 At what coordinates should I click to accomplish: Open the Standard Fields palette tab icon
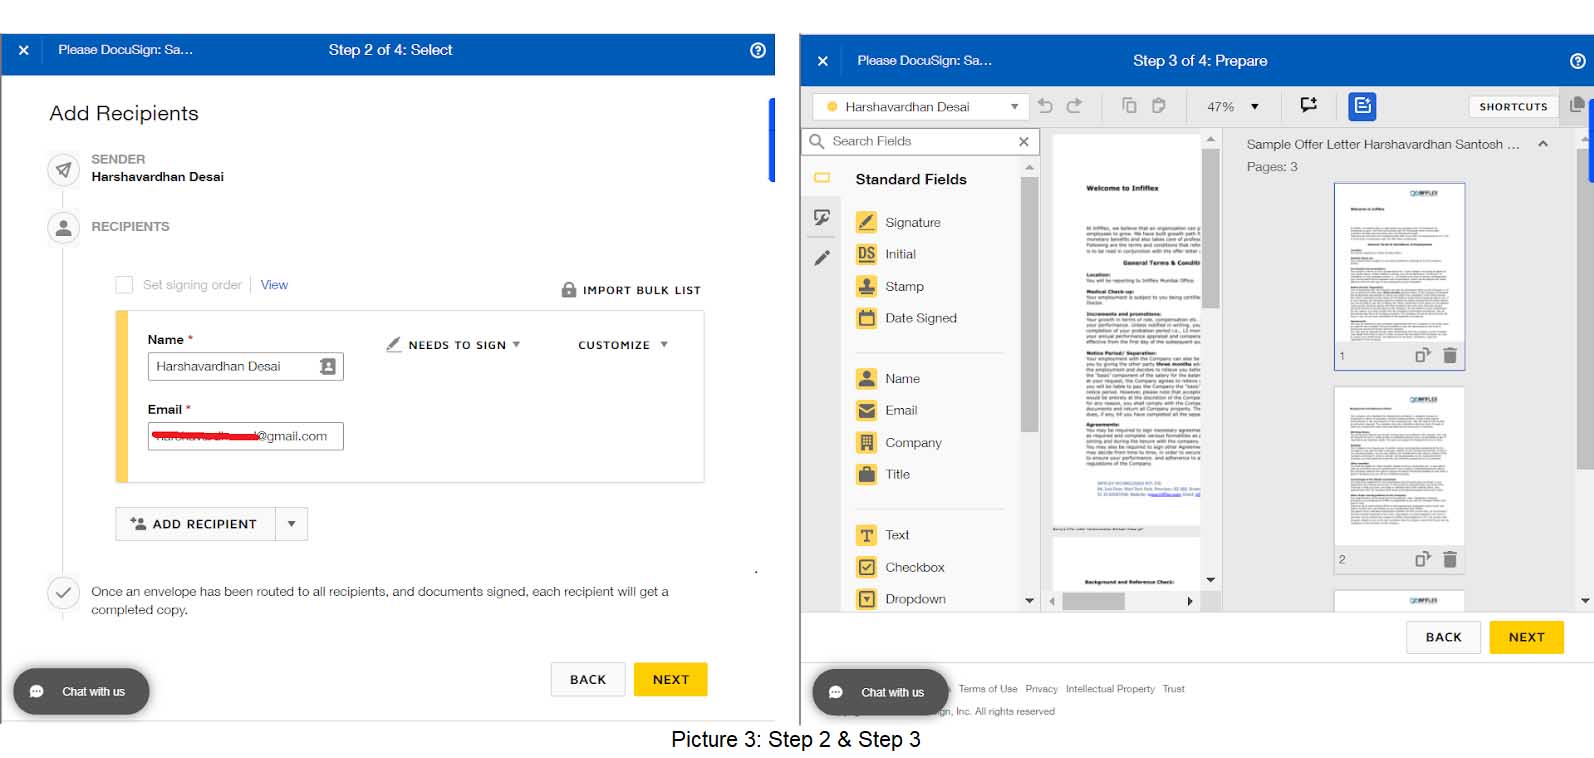pyautogui.click(x=822, y=178)
